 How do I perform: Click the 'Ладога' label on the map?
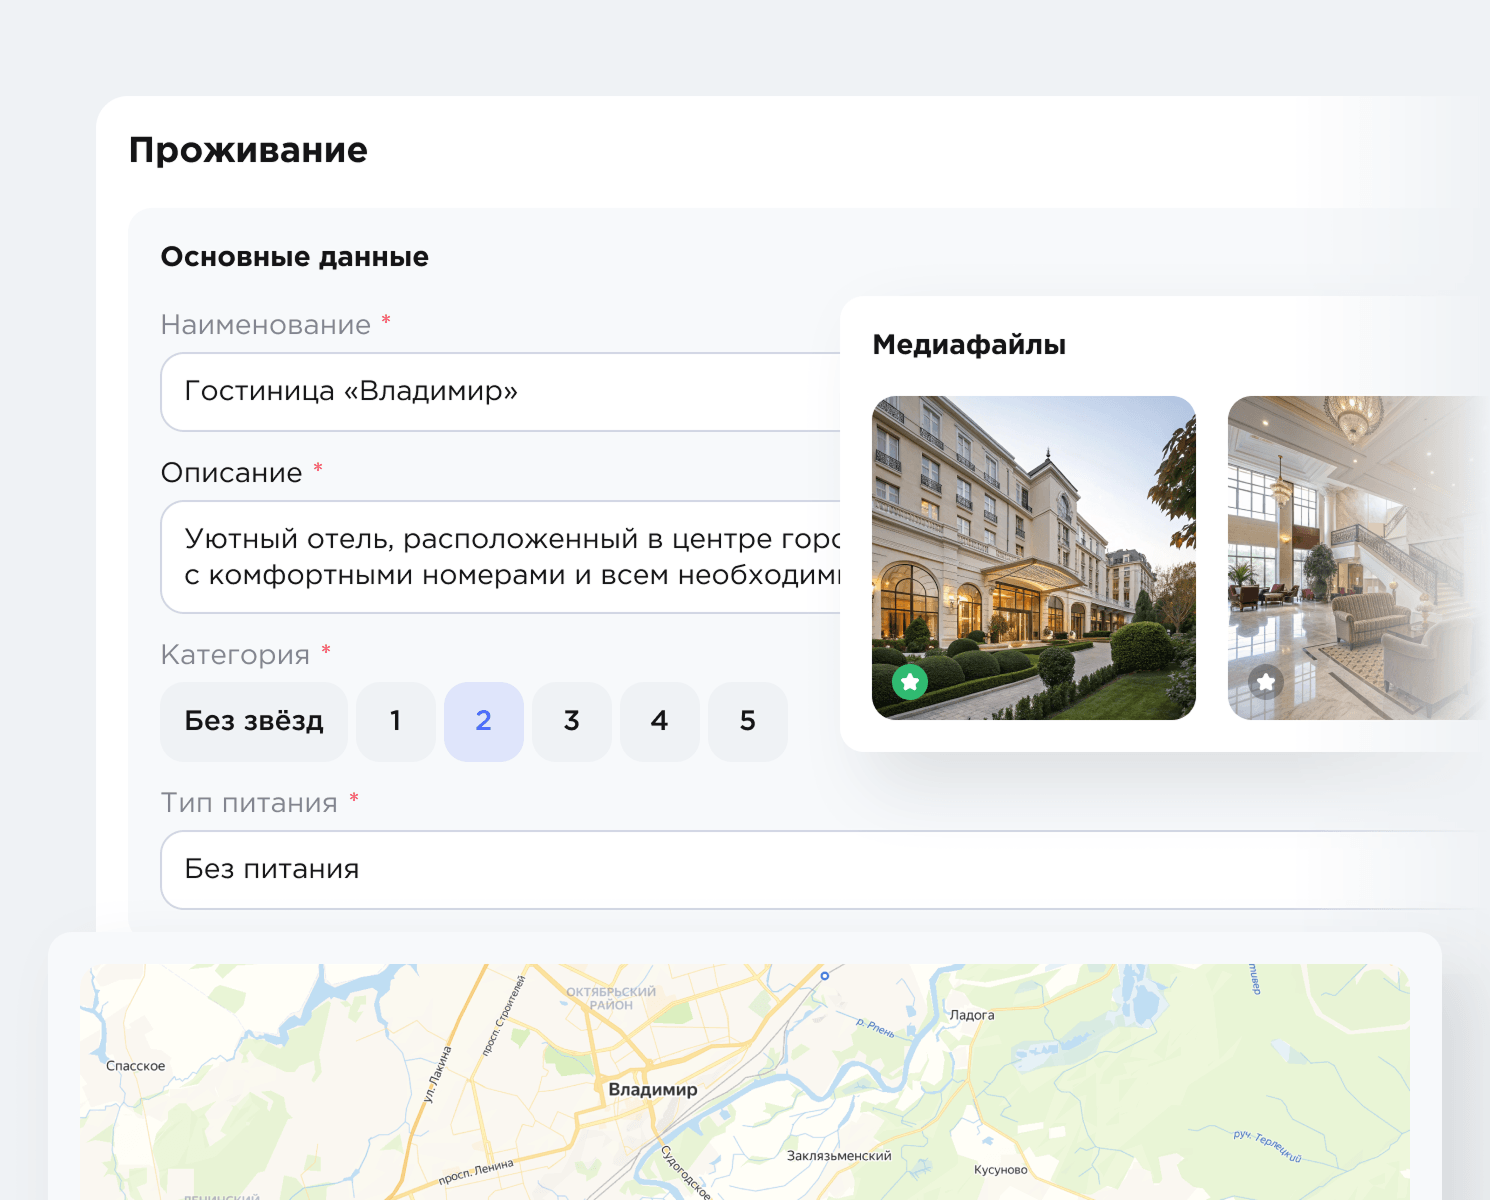point(972,1015)
